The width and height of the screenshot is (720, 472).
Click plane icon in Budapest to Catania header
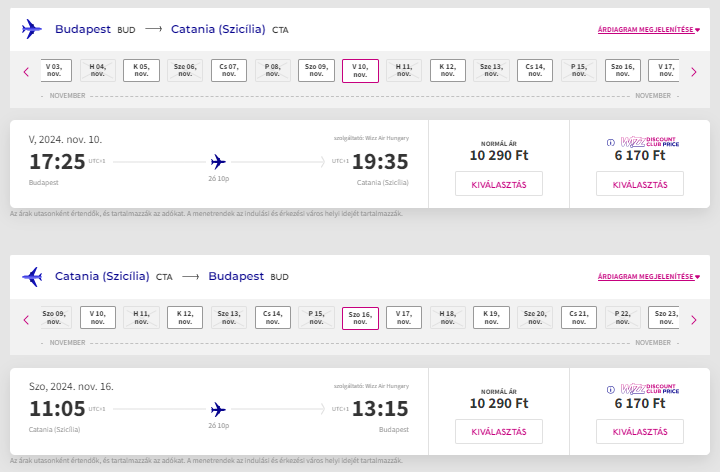tap(32, 30)
